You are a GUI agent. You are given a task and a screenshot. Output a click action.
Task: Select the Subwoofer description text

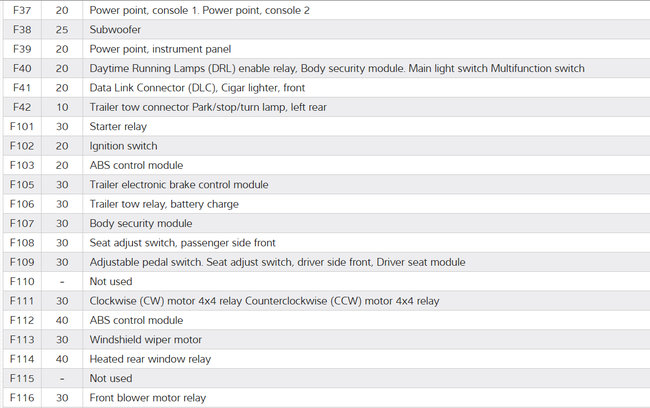pyautogui.click(x=115, y=30)
